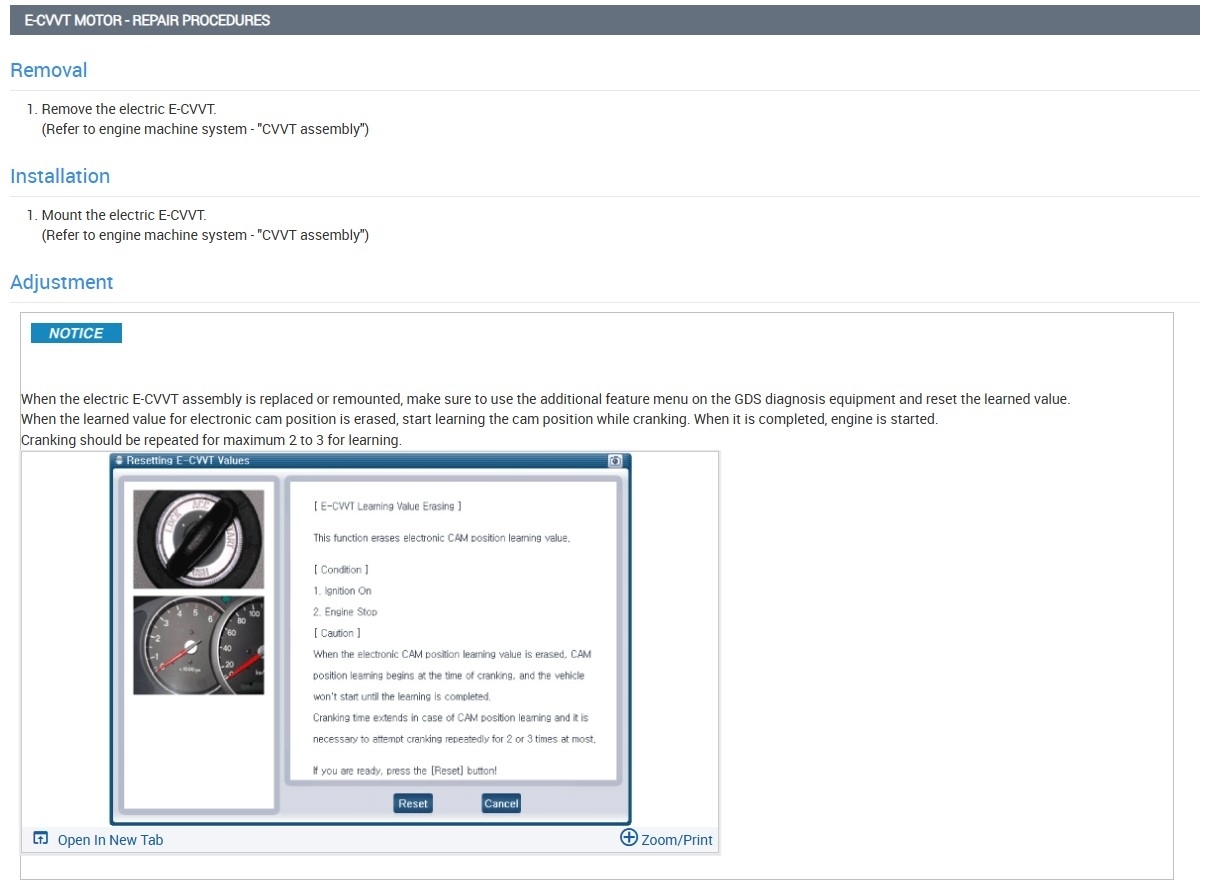The width and height of the screenshot is (1208, 893).
Task: Click the '[ Condition ]' label in dialog
Action: pos(341,569)
